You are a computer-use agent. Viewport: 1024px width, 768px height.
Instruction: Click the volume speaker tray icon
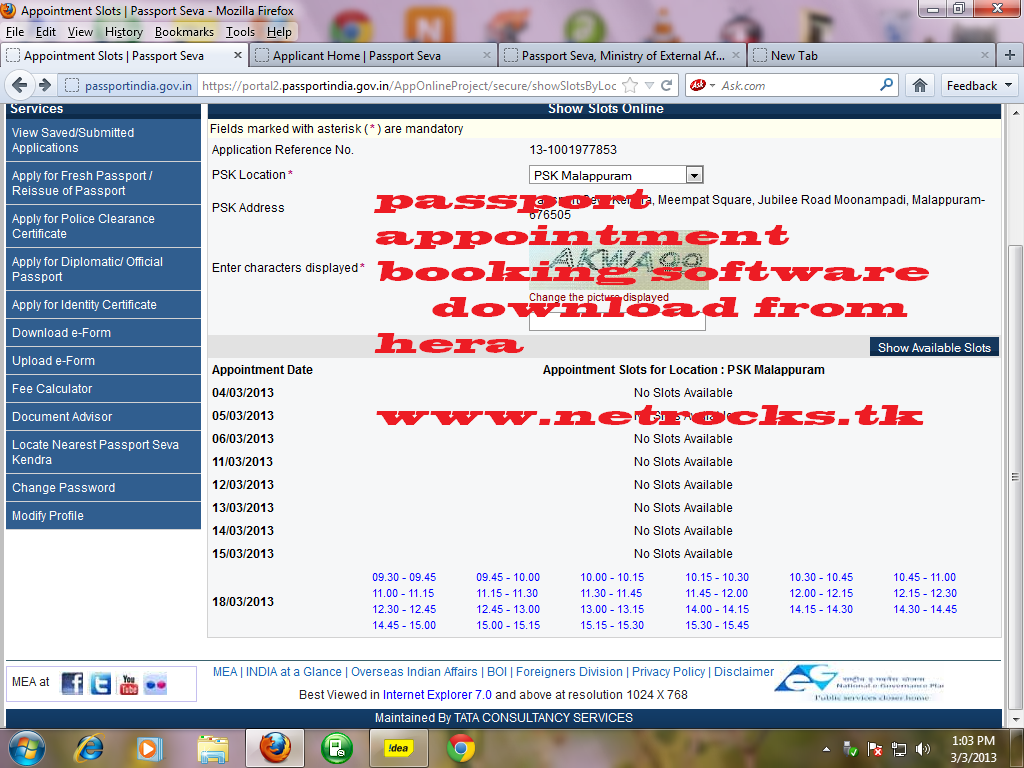[x=922, y=749]
